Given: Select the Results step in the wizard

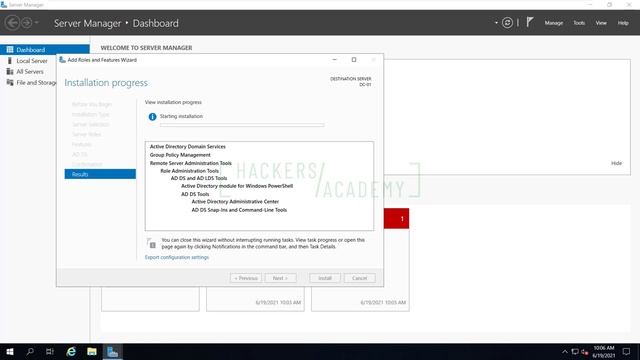Looking at the screenshot, I should click(100, 174).
